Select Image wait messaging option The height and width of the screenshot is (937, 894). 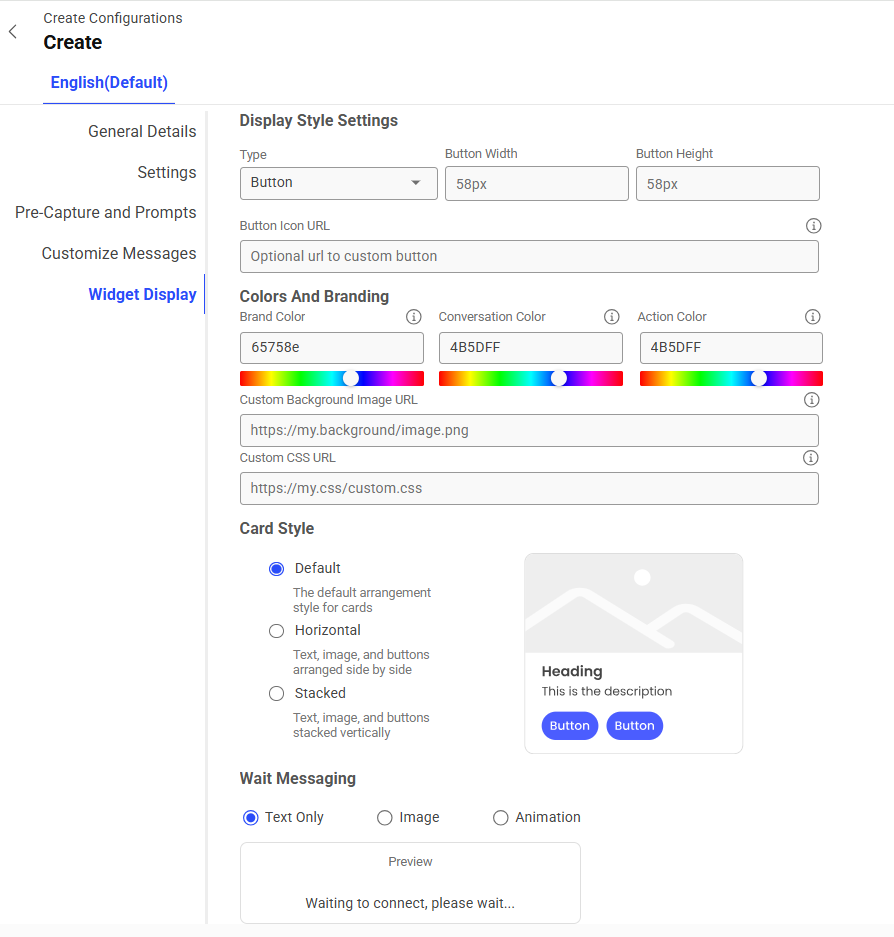tap(384, 817)
